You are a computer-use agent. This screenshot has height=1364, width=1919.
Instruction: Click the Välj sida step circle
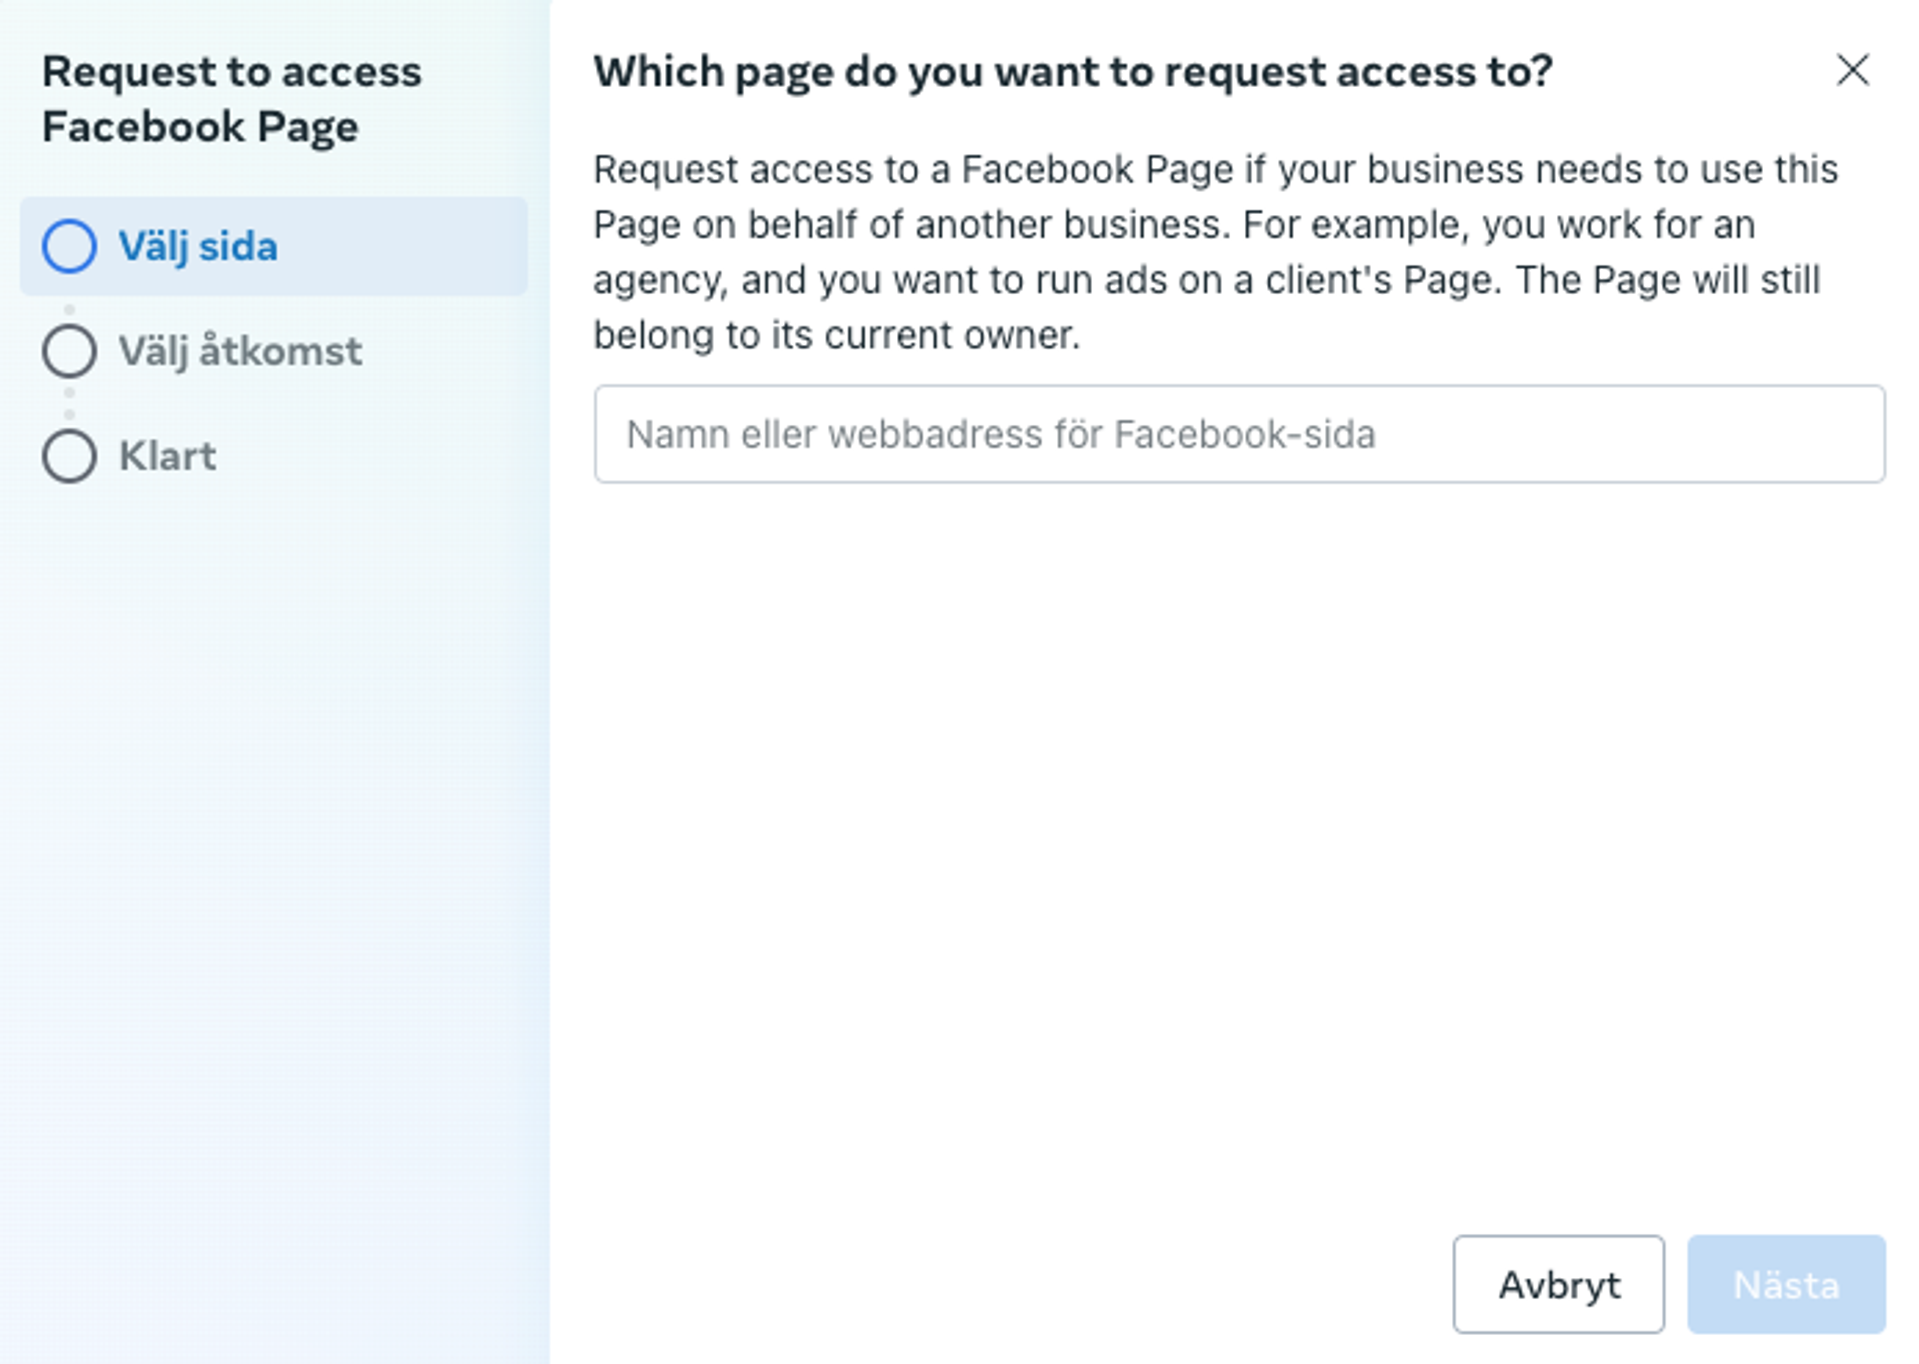click(x=69, y=246)
